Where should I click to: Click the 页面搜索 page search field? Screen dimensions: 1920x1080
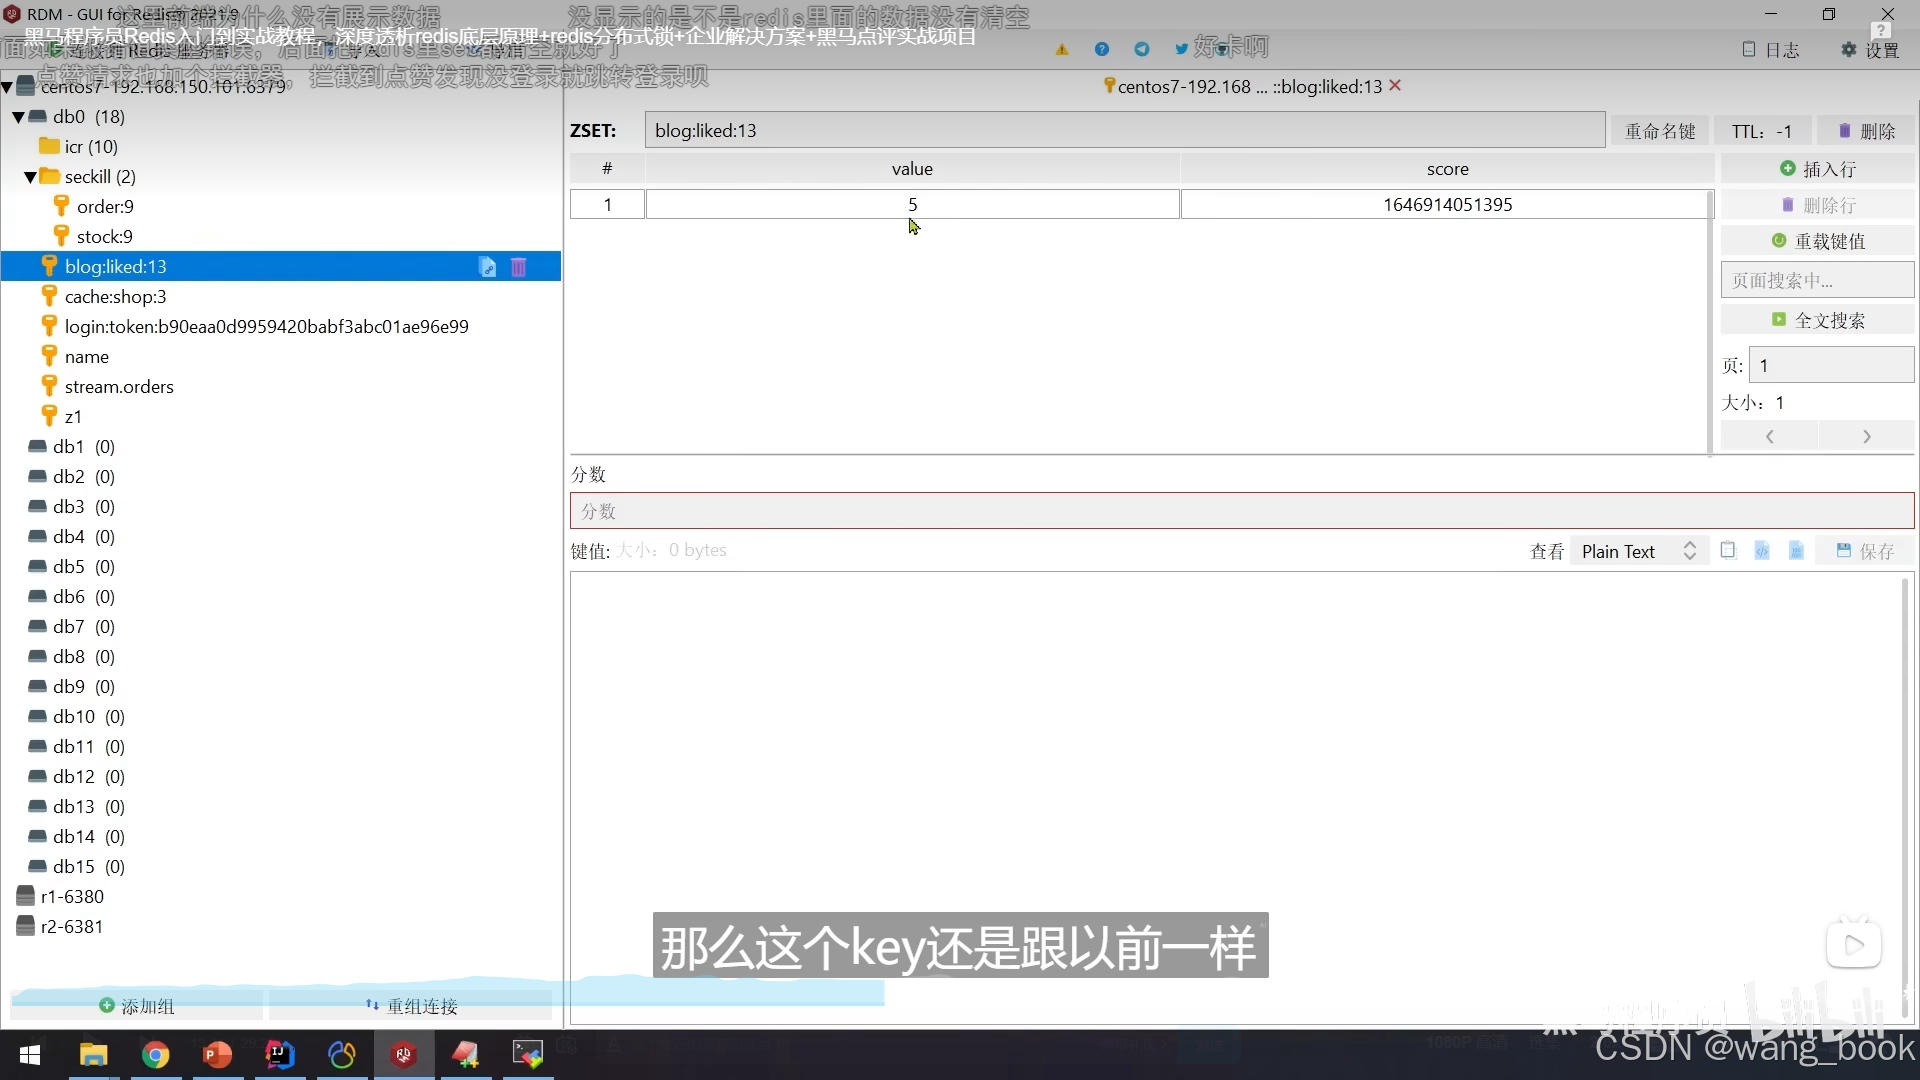[1818, 281]
